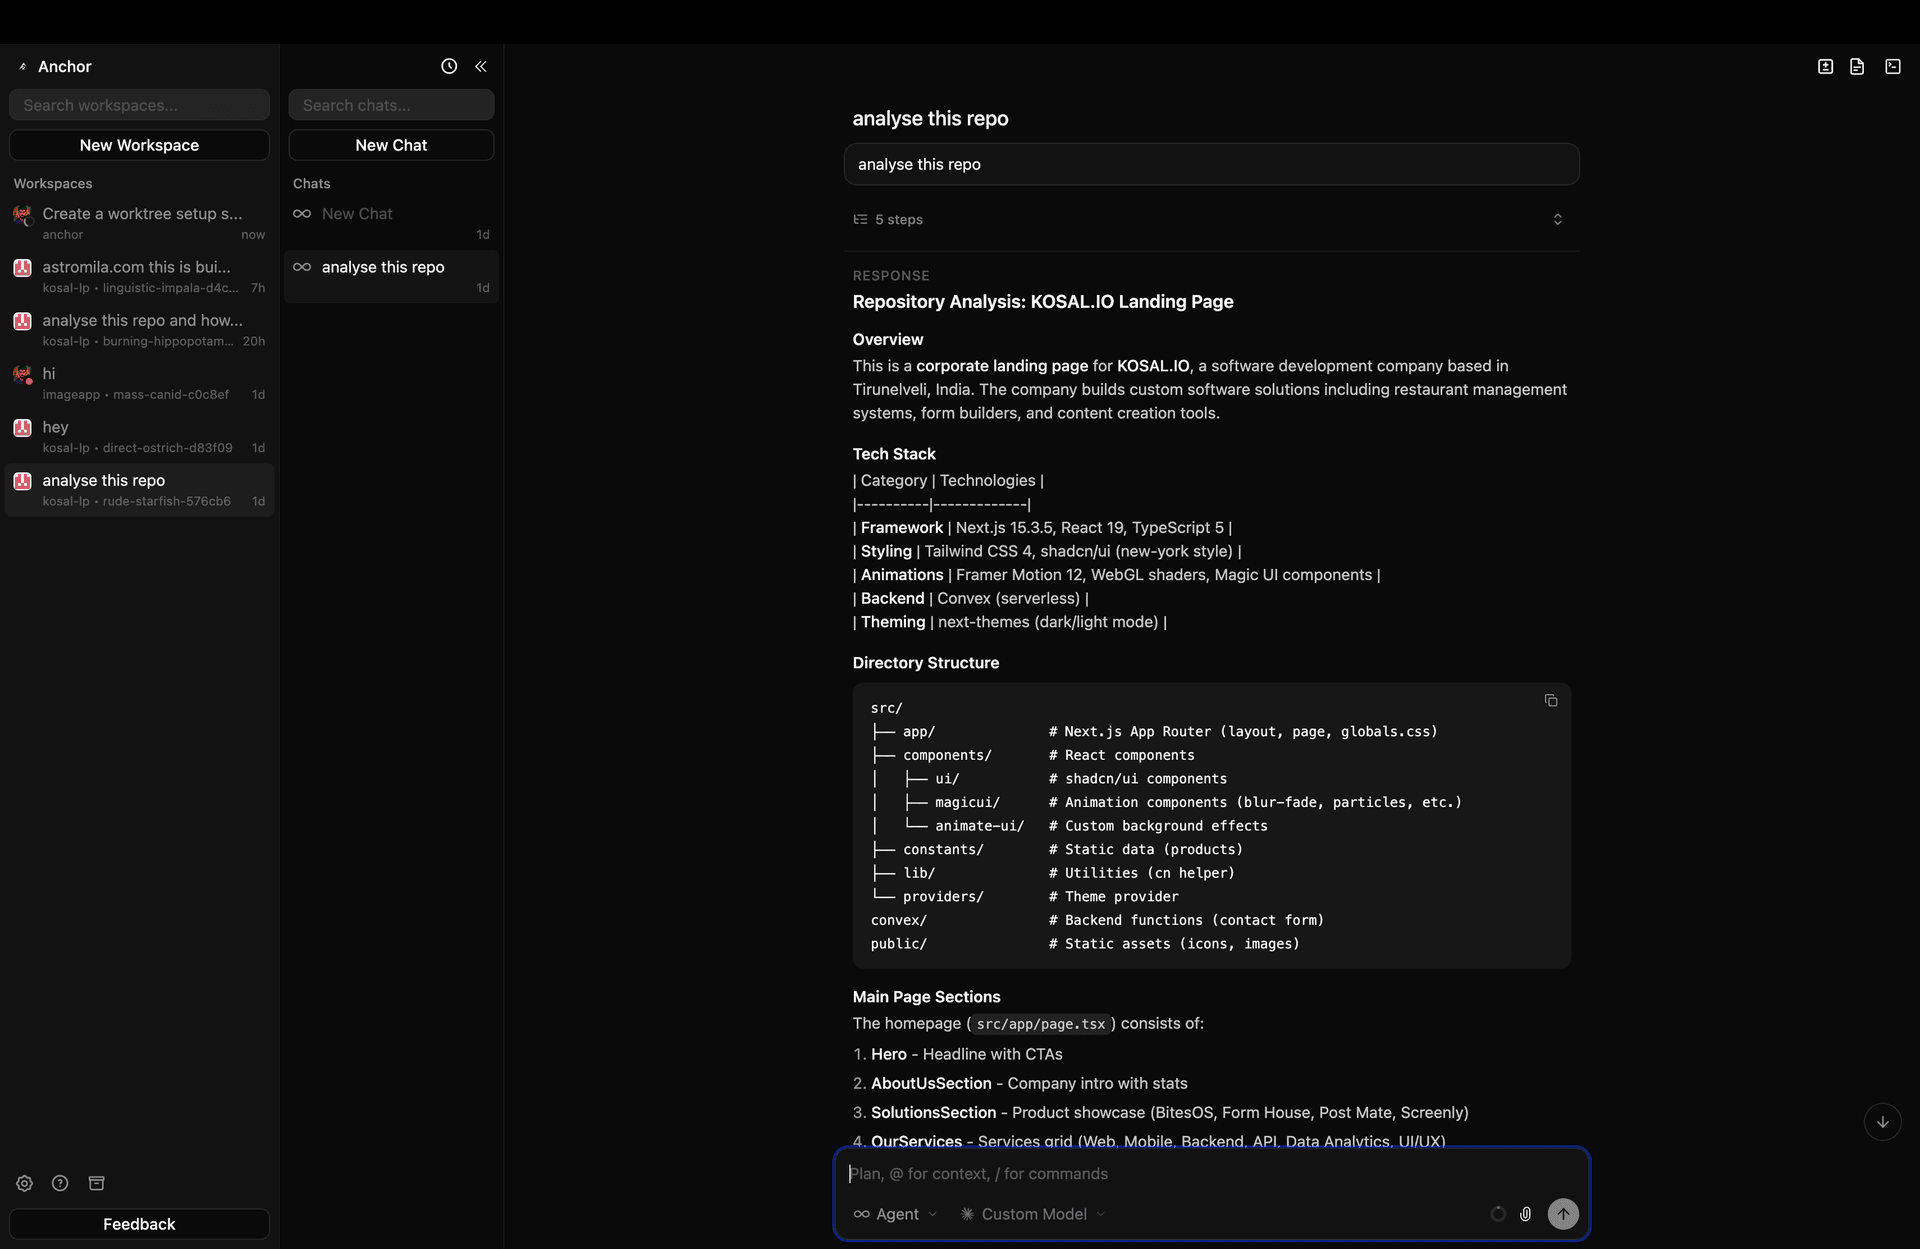This screenshot has height=1249, width=1920.
Task: Click the 'Workspaces' section label
Action: pos(53,184)
